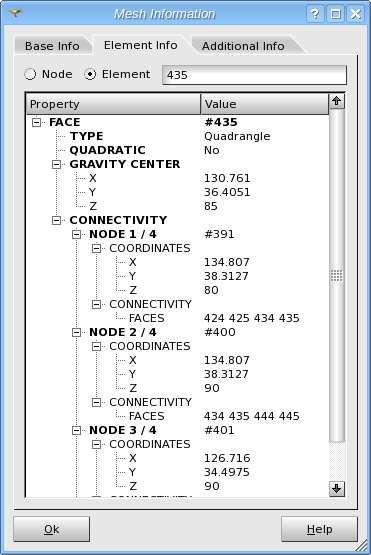Collapse NODE 2 / 4 branch
The width and height of the screenshot is (371, 555).
(76, 332)
